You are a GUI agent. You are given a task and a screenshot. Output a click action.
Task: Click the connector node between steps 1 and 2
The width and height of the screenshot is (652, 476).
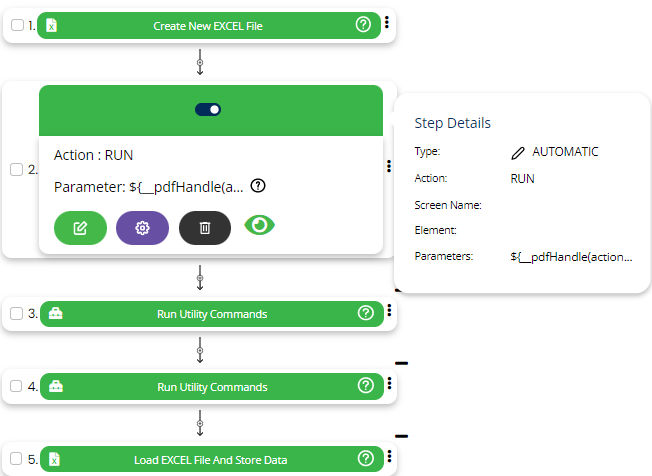[200, 63]
